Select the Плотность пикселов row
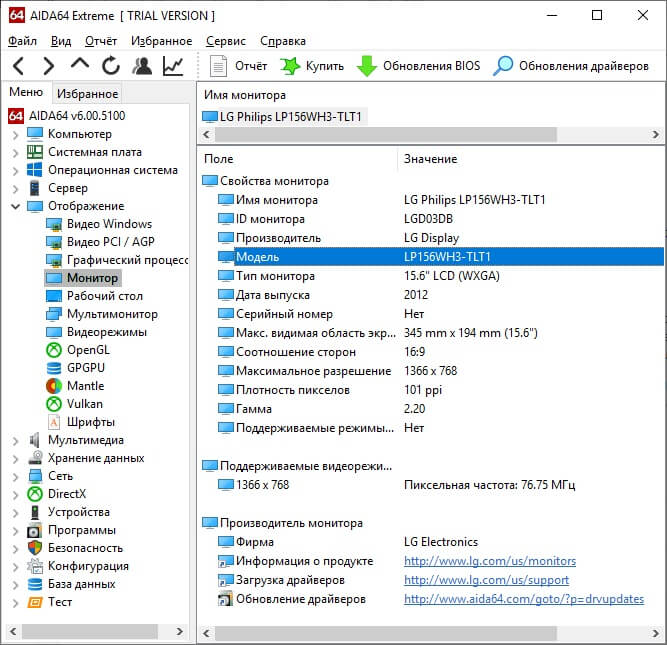667x645 pixels. pos(439,390)
